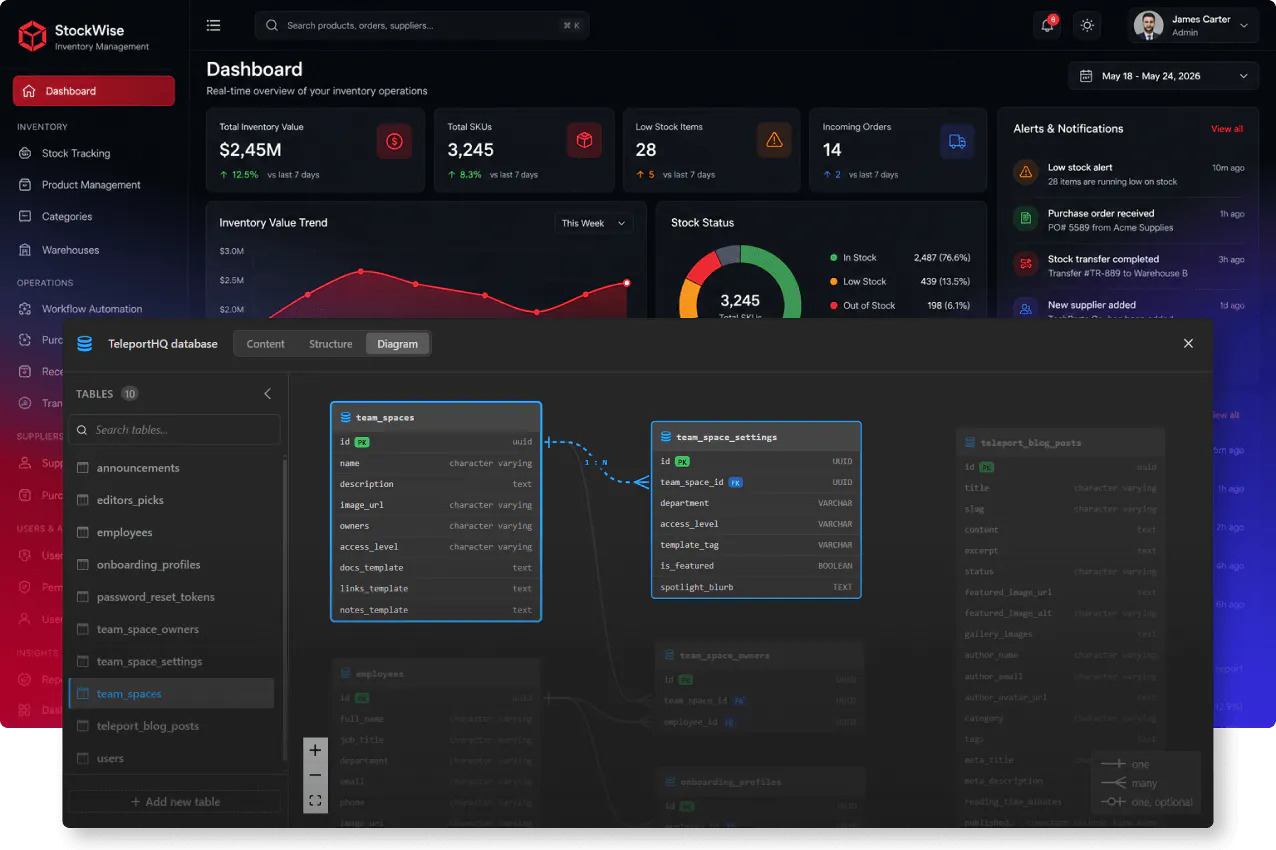Click the Incoming Orders truck icon
Screen dimensions: 1276x850
[x=957, y=141]
